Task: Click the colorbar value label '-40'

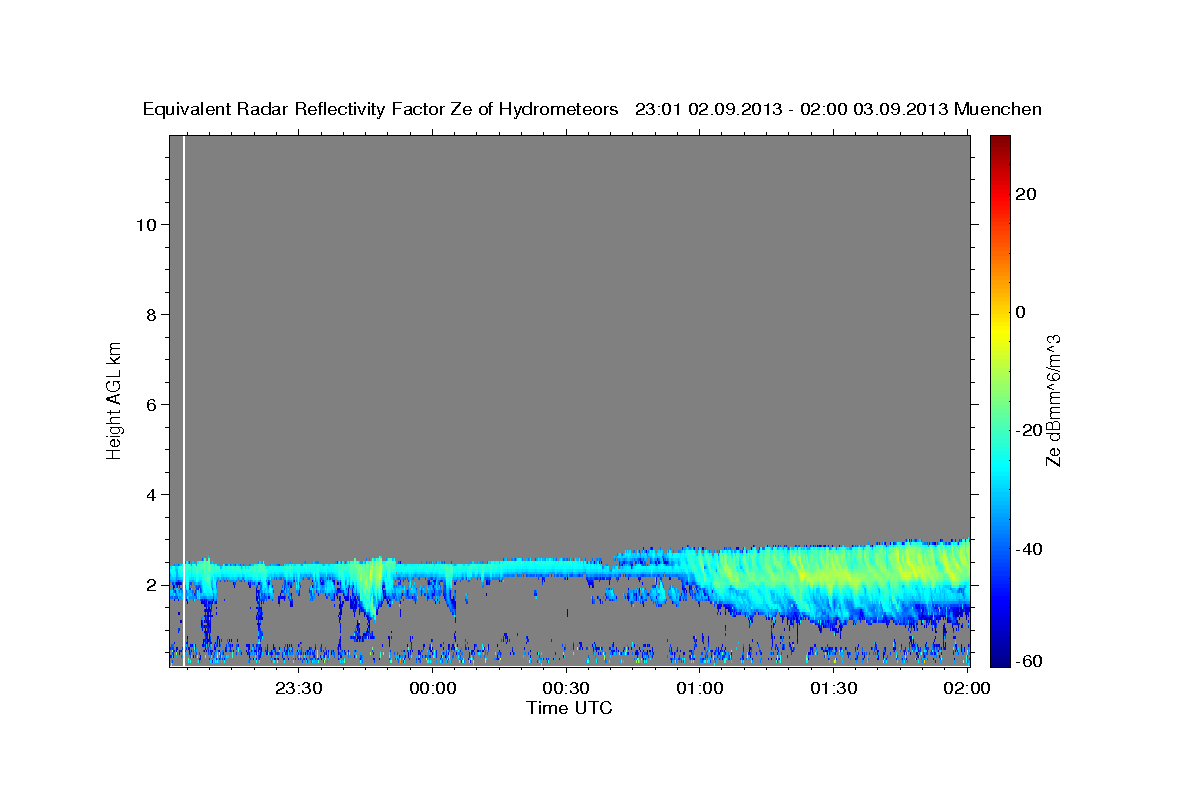Action: [1029, 548]
